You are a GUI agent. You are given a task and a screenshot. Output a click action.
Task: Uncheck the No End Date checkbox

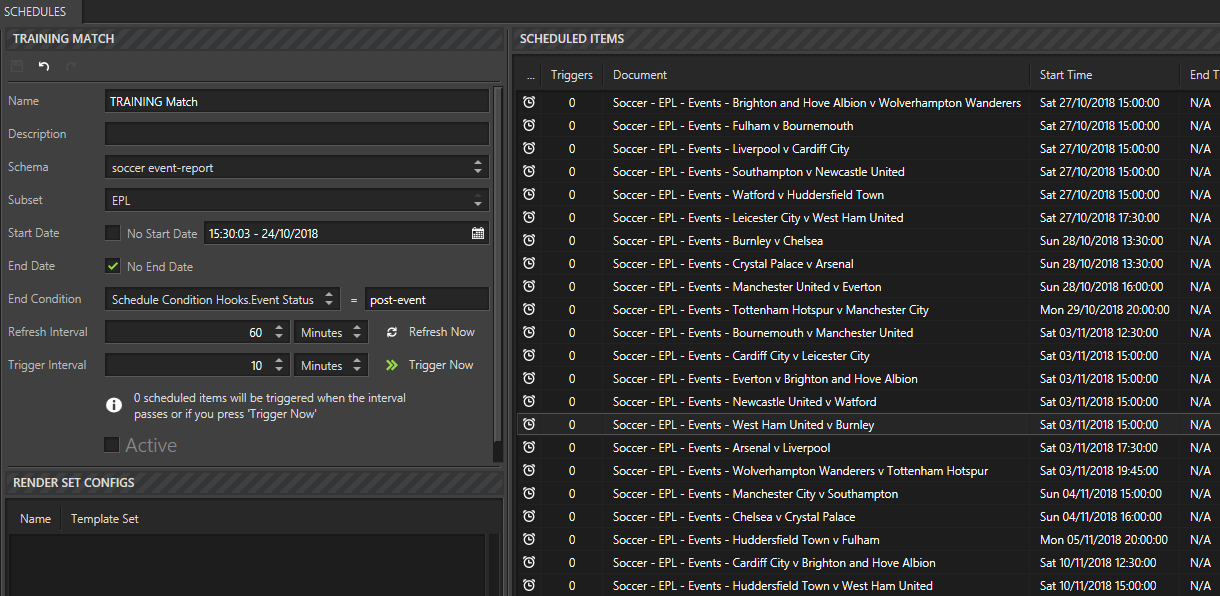pos(113,266)
